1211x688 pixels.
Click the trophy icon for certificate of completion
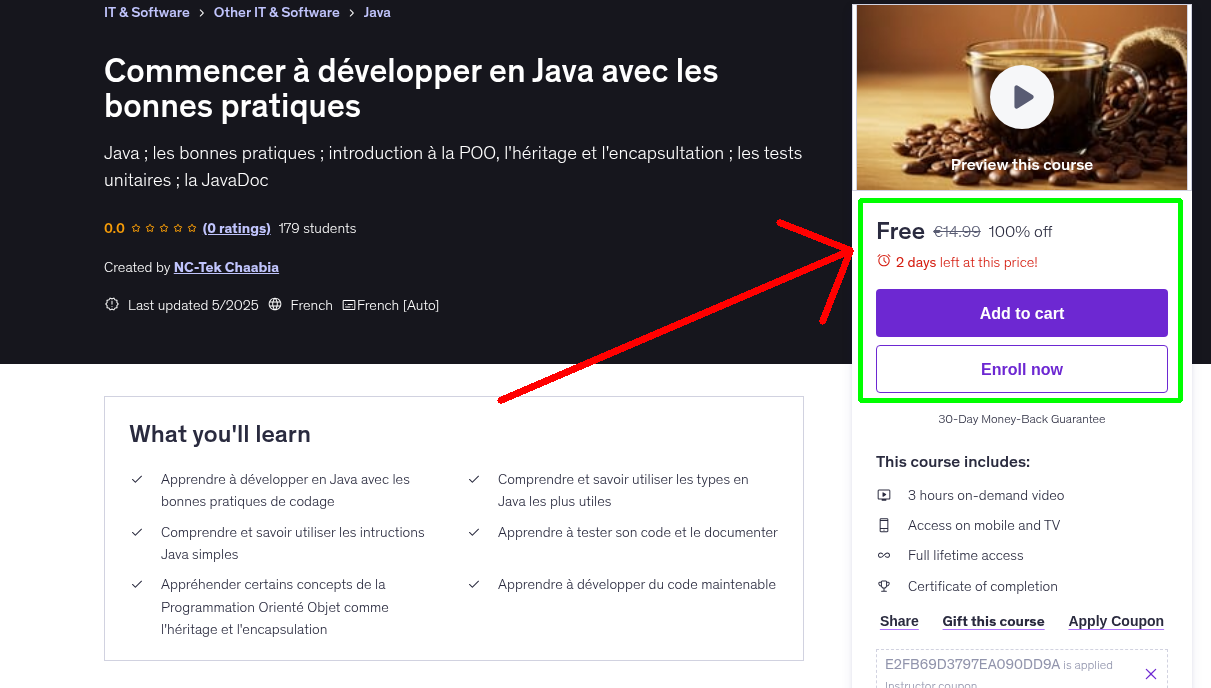pyautogui.click(x=885, y=586)
